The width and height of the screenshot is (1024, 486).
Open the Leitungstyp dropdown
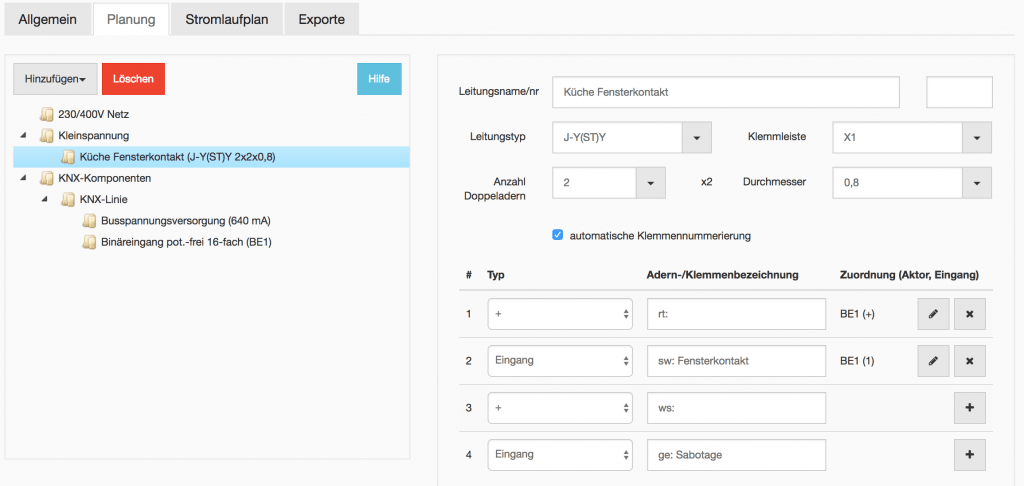(696, 138)
